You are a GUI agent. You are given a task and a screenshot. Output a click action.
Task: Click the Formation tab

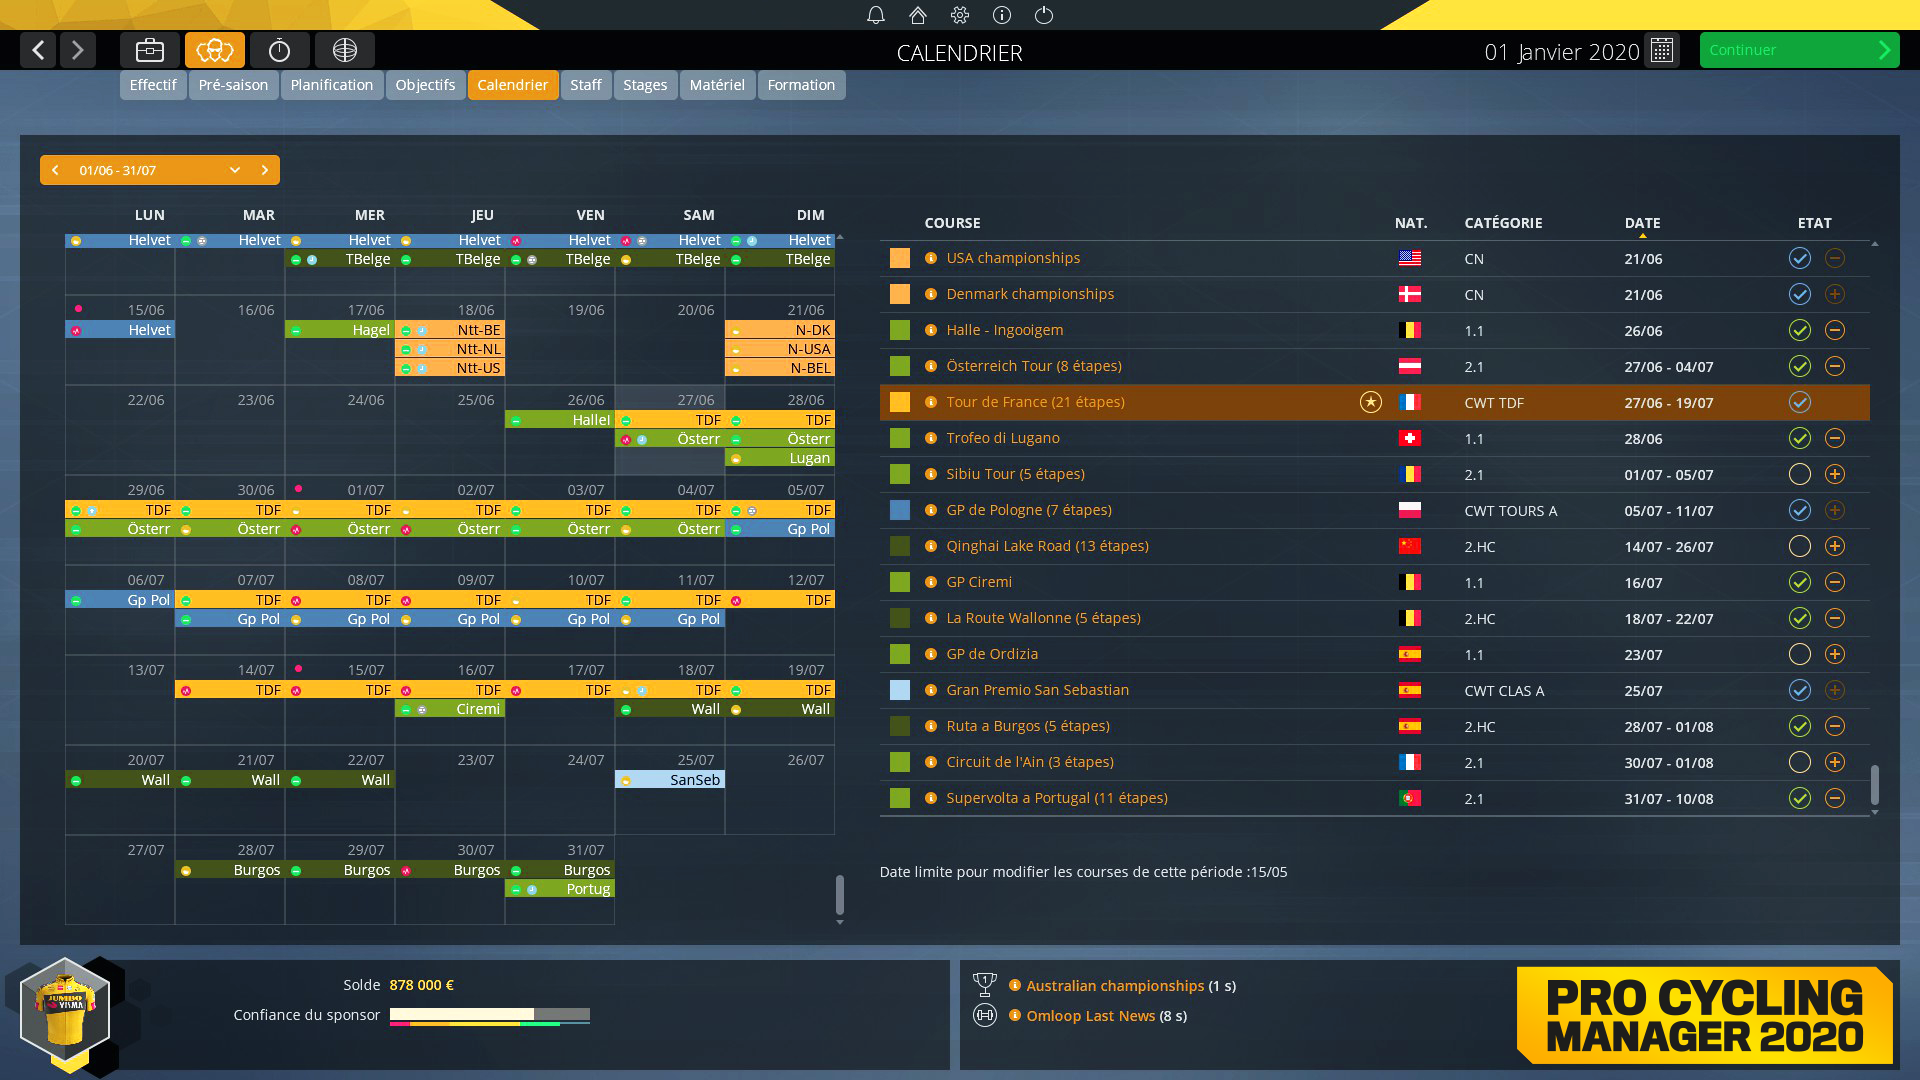[x=802, y=84]
